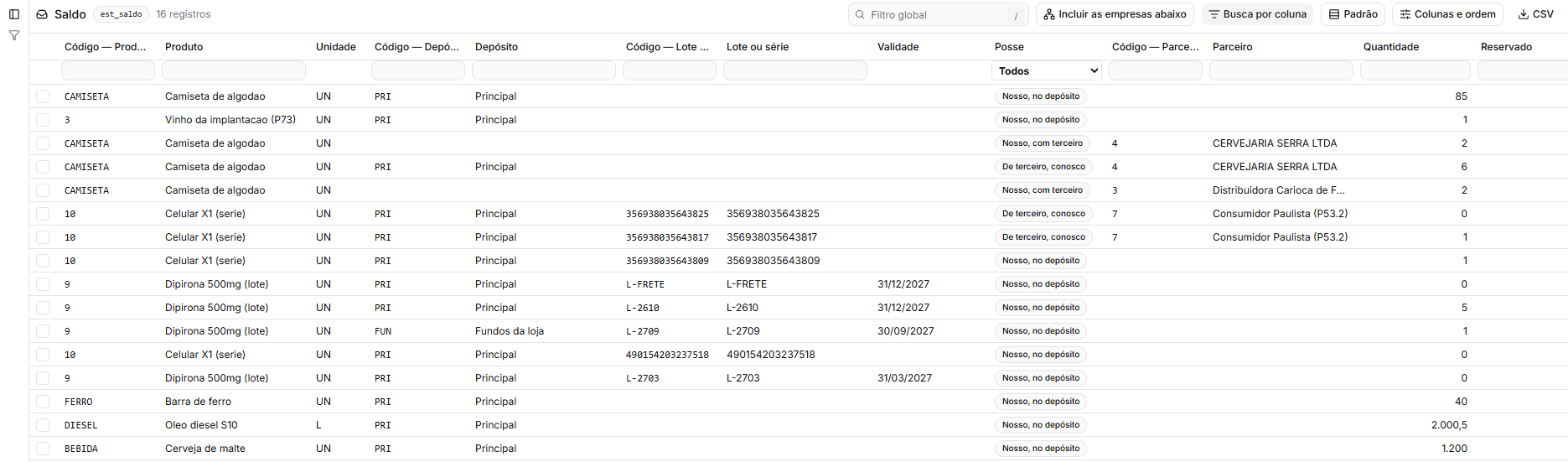Check the Oleo diesel S10 row
The height and width of the screenshot is (462, 1568).
(43, 425)
